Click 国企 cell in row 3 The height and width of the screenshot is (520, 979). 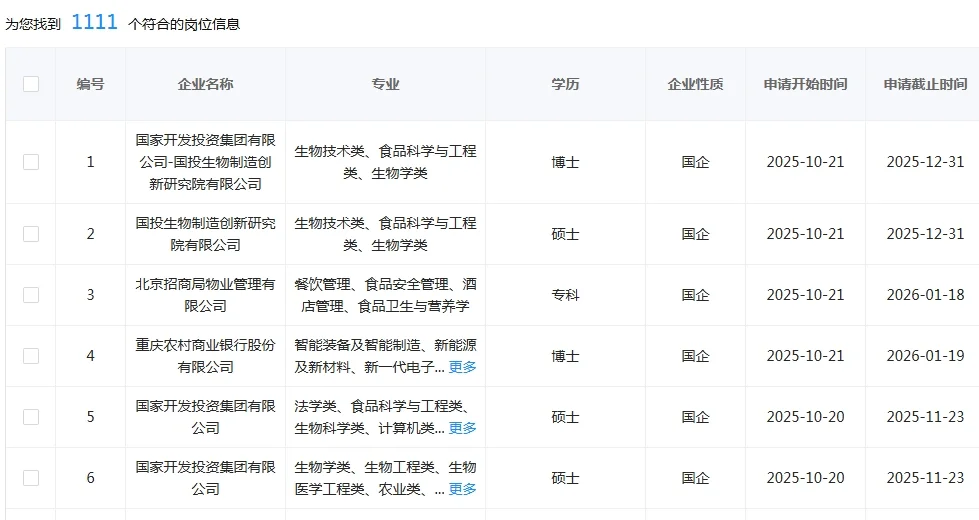coord(696,295)
